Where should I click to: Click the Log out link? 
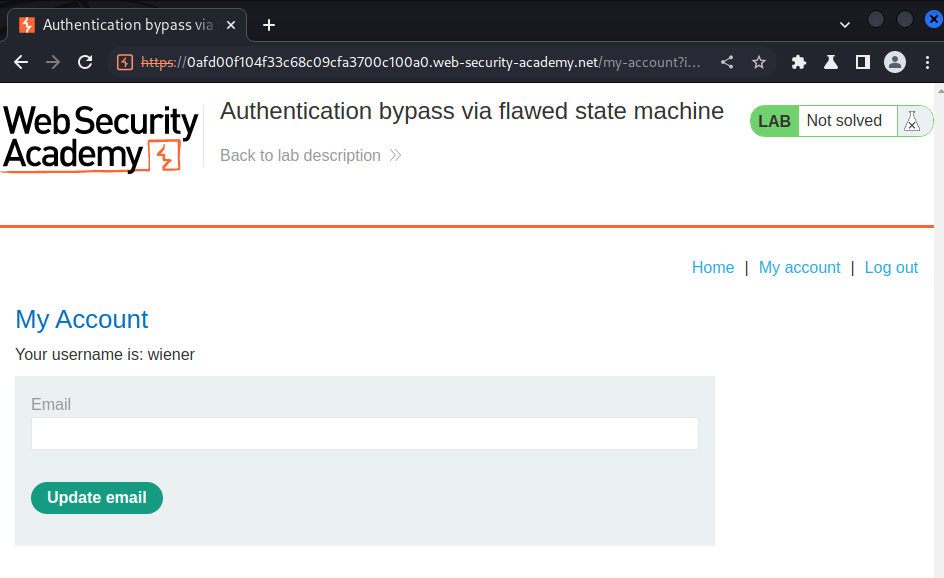tap(891, 267)
